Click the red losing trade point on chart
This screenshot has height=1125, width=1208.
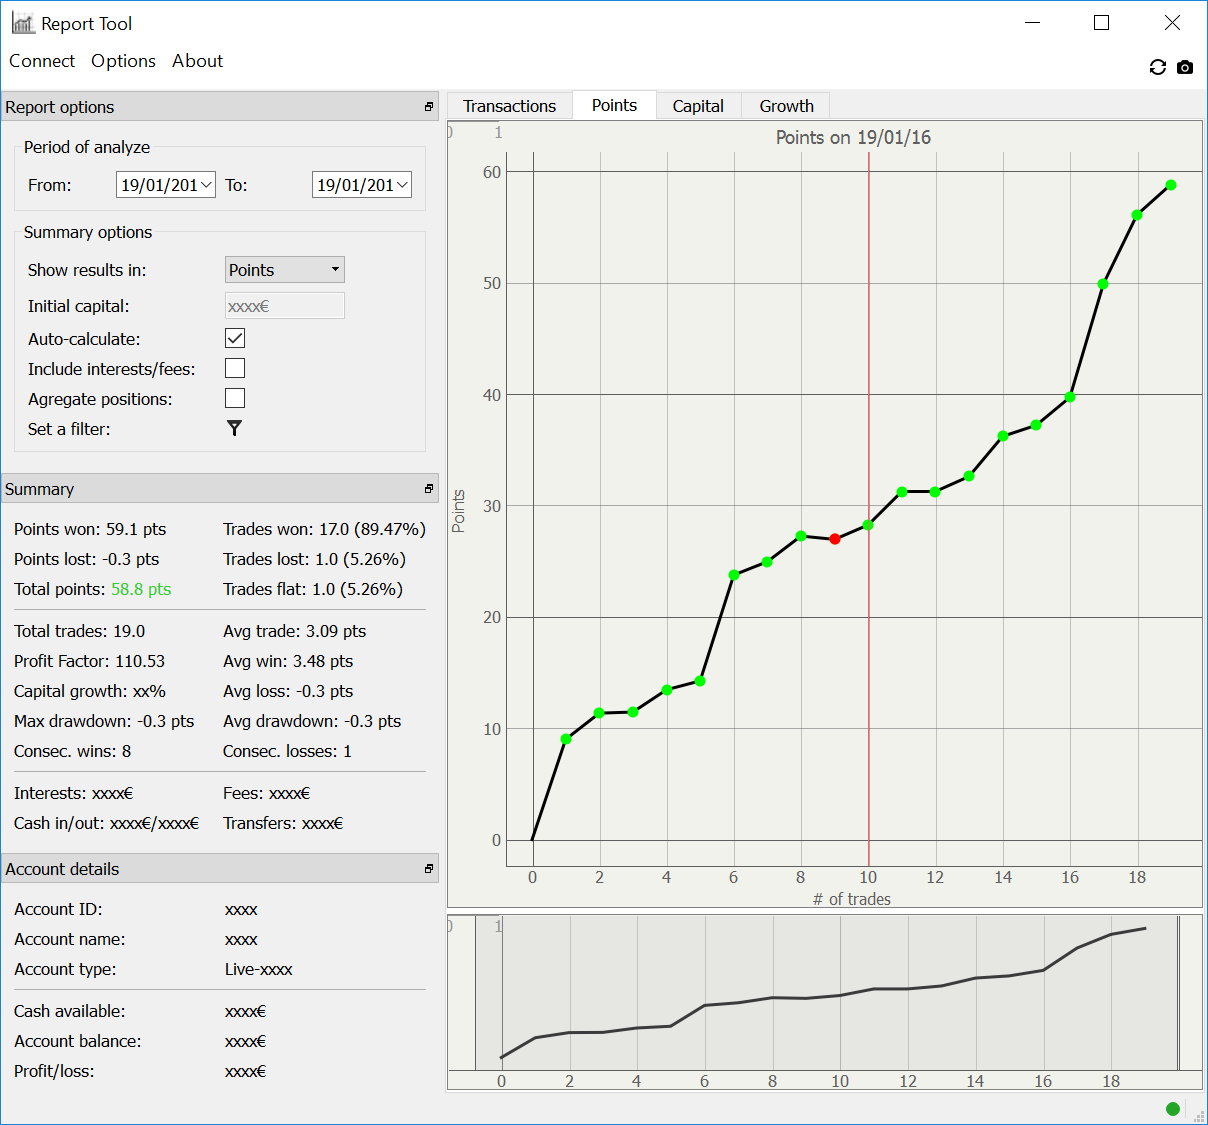pyautogui.click(x=835, y=539)
